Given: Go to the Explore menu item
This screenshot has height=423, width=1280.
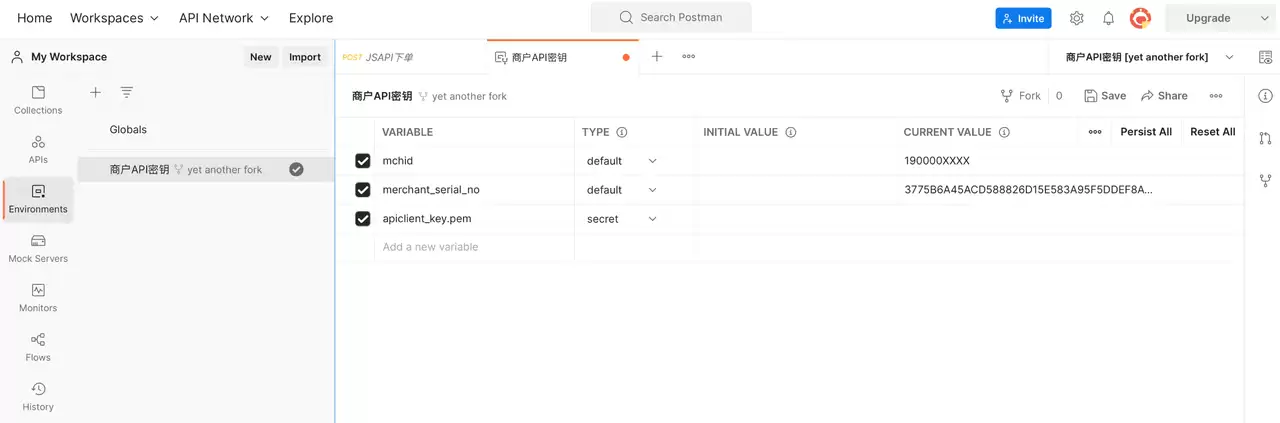Looking at the screenshot, I should (x=311, y=18).
